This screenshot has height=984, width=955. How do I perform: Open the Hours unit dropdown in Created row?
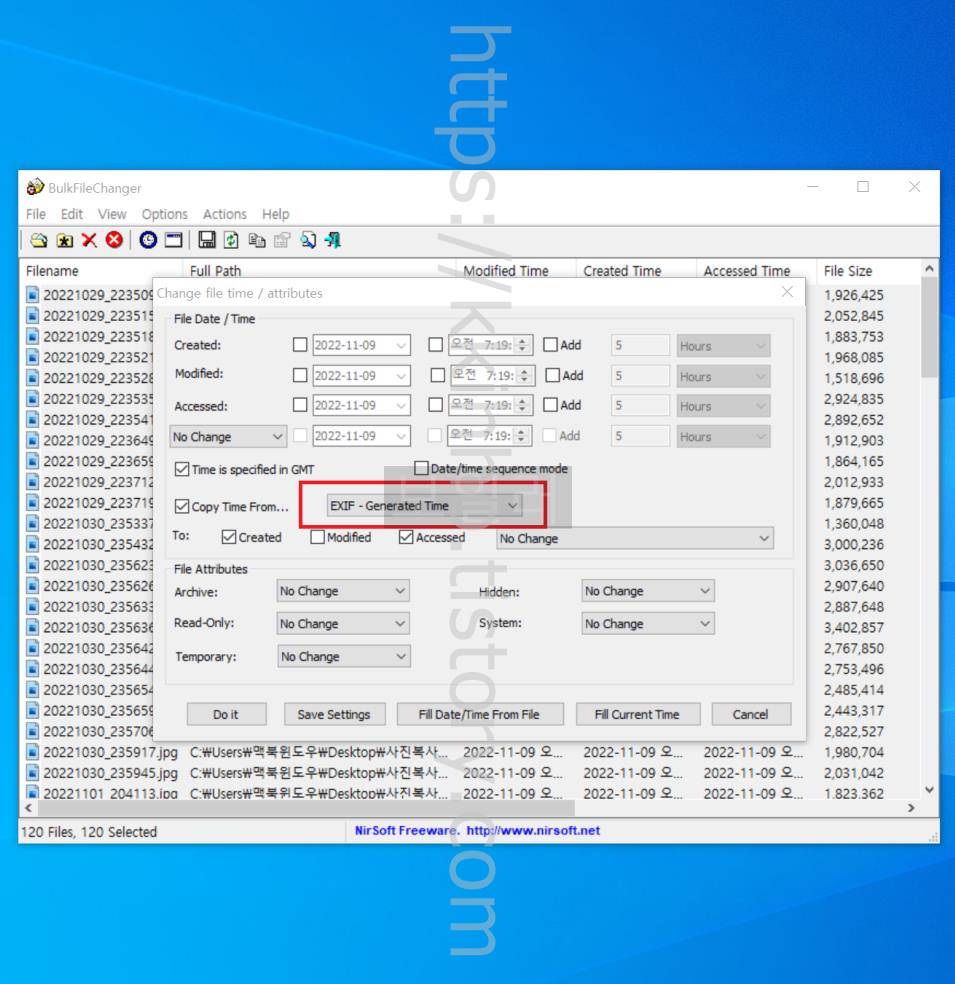pyautogui.click(x=723, y=346)
